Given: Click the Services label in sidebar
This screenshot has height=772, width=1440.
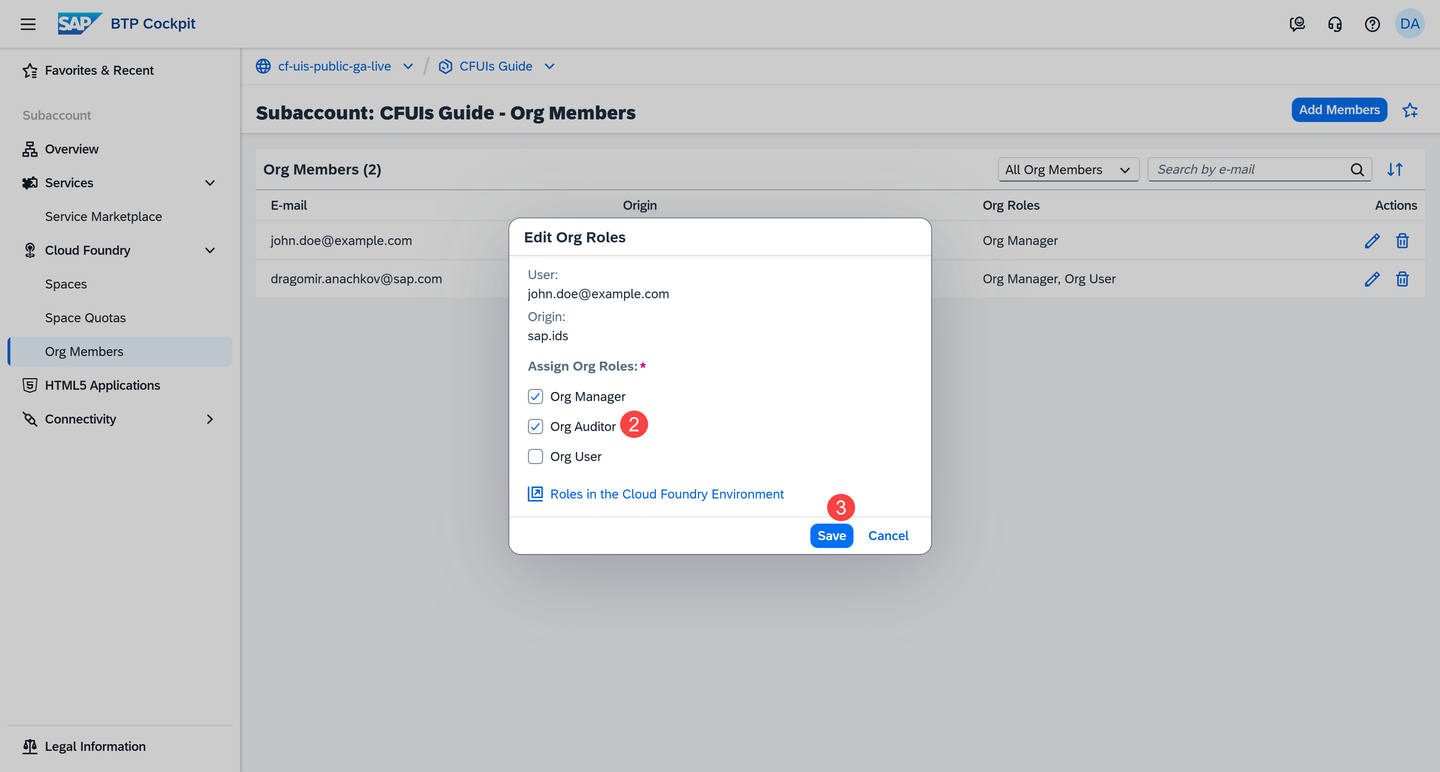Looking at the screenshot, I should [x=69, y=183].
